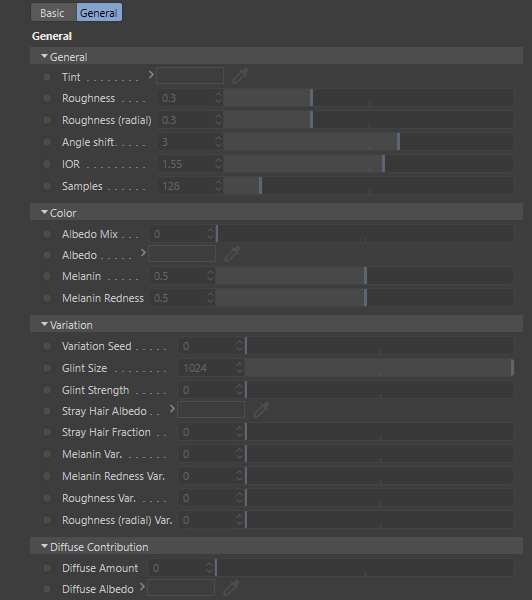Switch to the Basic tab
Screen dimensions: 532x600
coord(52,13)
